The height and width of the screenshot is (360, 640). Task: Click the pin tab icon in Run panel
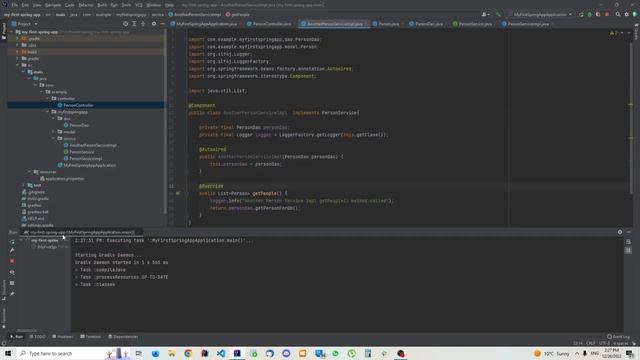pos(12,294)
